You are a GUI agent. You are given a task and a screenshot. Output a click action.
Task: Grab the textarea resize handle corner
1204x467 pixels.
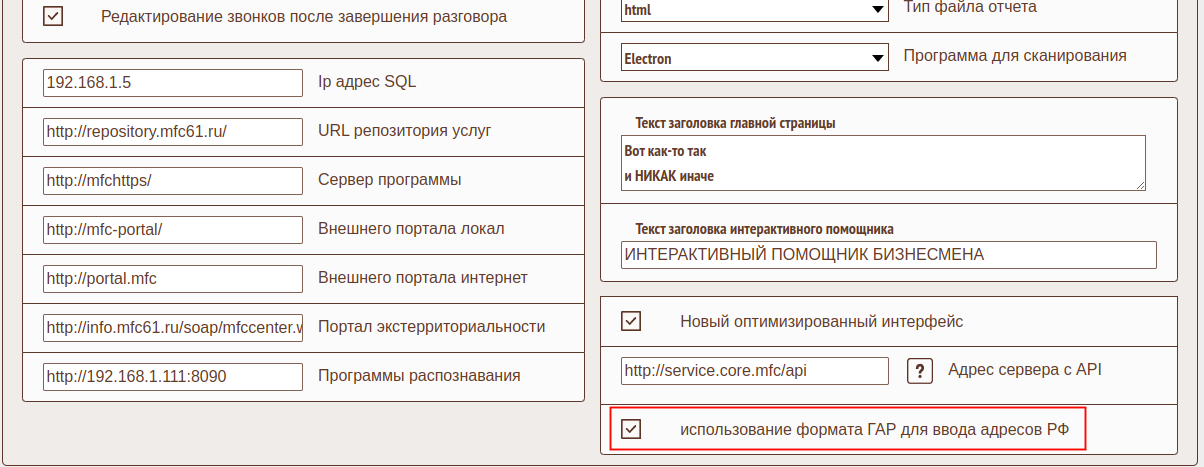tap(1140, 184)
